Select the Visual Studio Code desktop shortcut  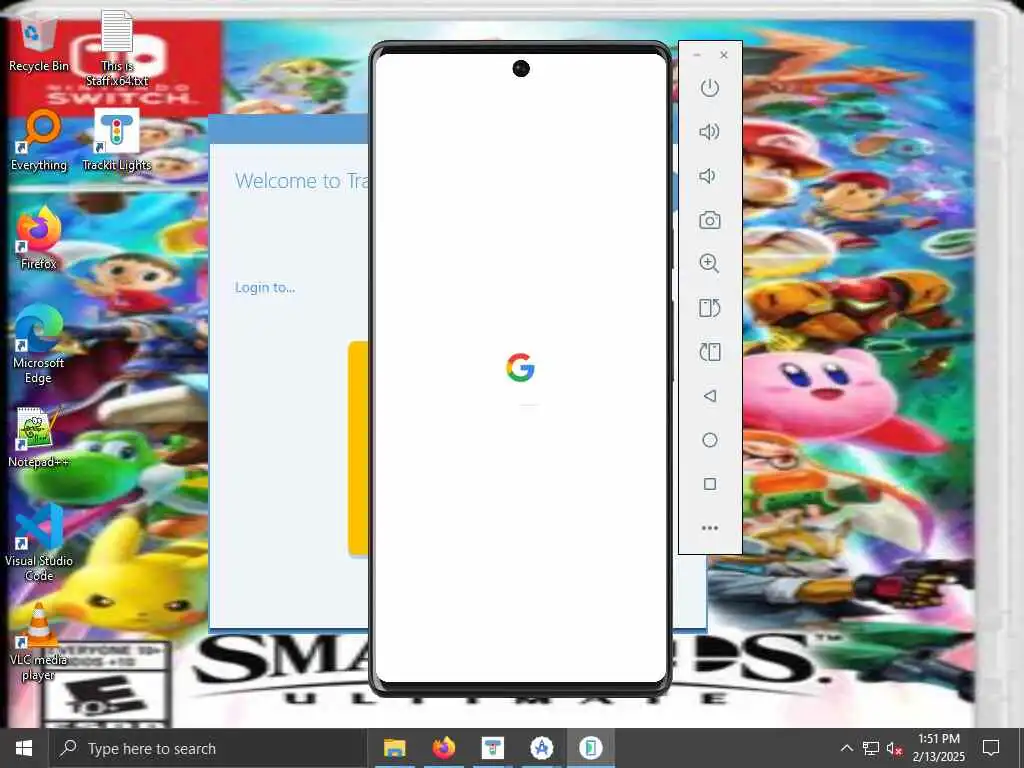point(39,543)
